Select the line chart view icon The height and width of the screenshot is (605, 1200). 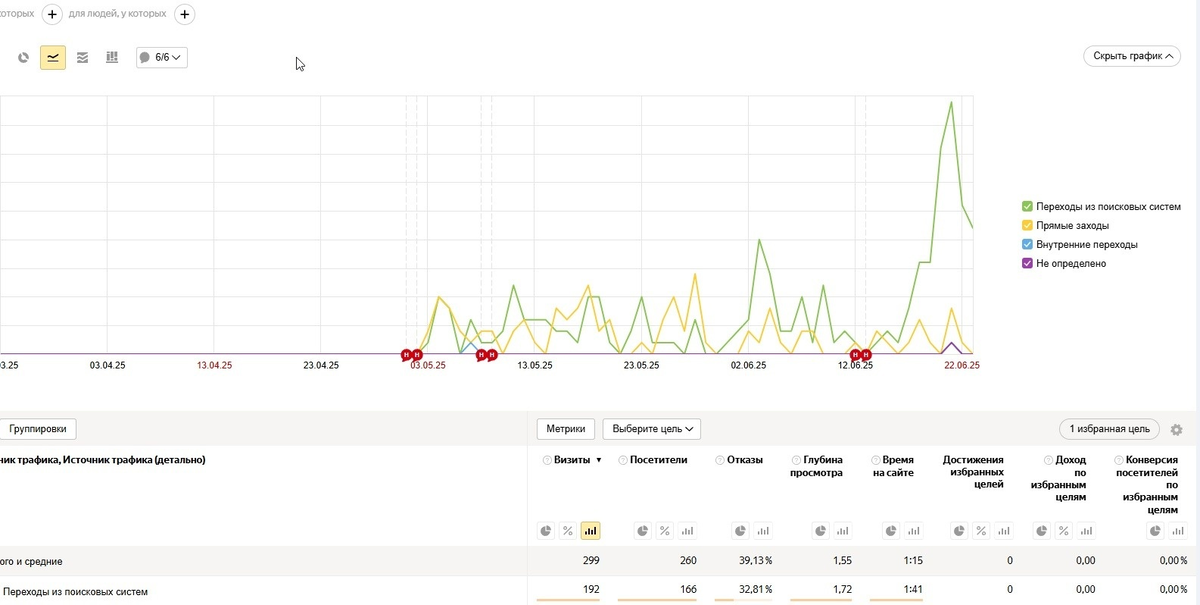[x=53, y=58]
